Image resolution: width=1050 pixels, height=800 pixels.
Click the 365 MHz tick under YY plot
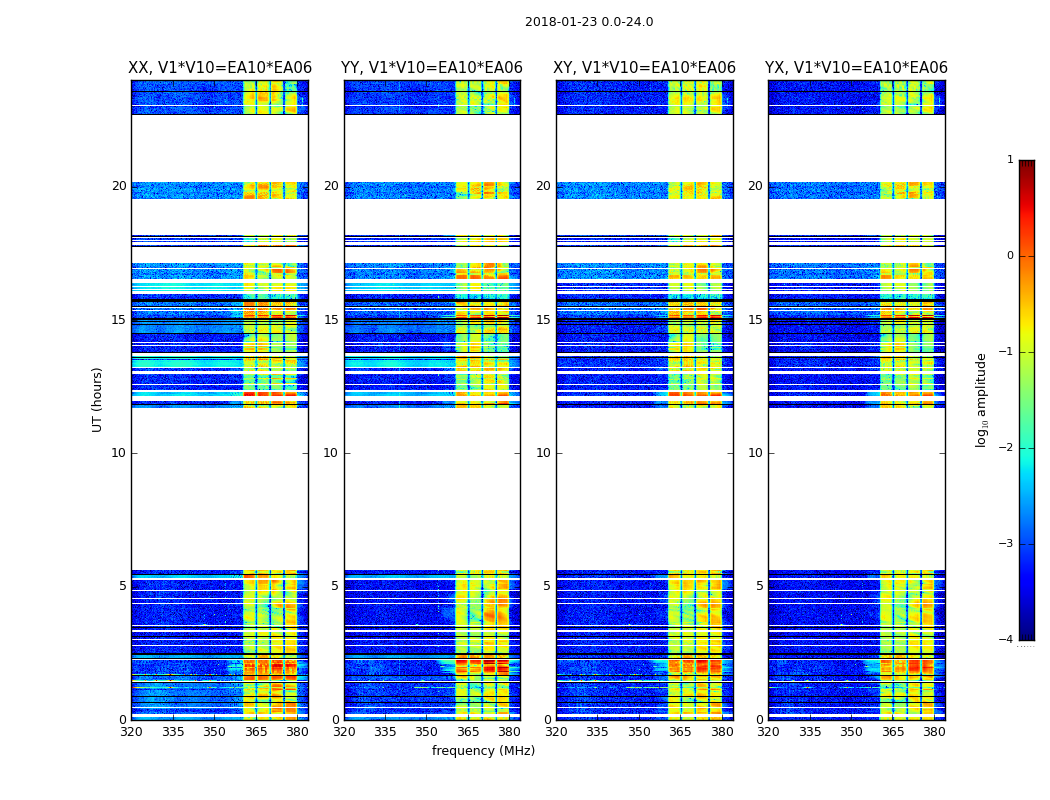coord(468,732)
